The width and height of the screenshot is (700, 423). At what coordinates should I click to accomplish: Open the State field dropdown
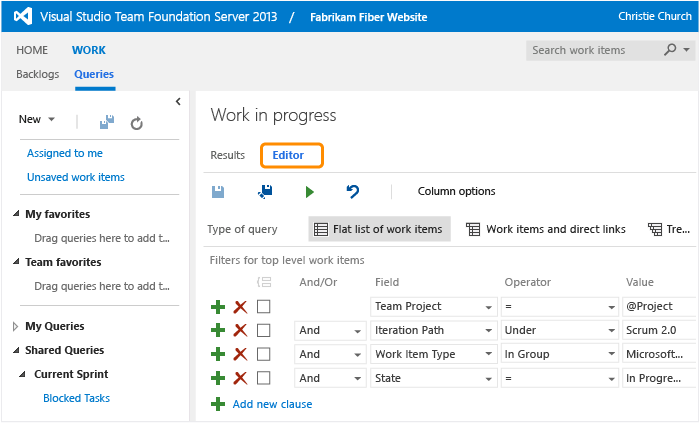[x=488, y=378]
